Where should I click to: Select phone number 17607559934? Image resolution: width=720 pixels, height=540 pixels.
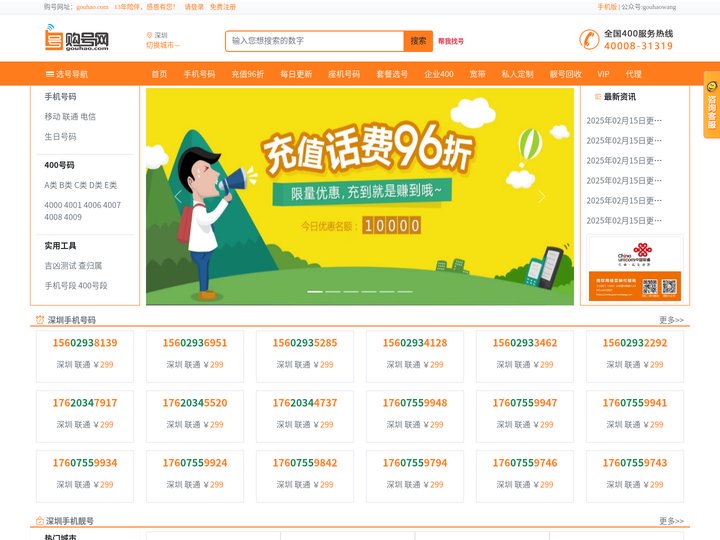(85, 462)
